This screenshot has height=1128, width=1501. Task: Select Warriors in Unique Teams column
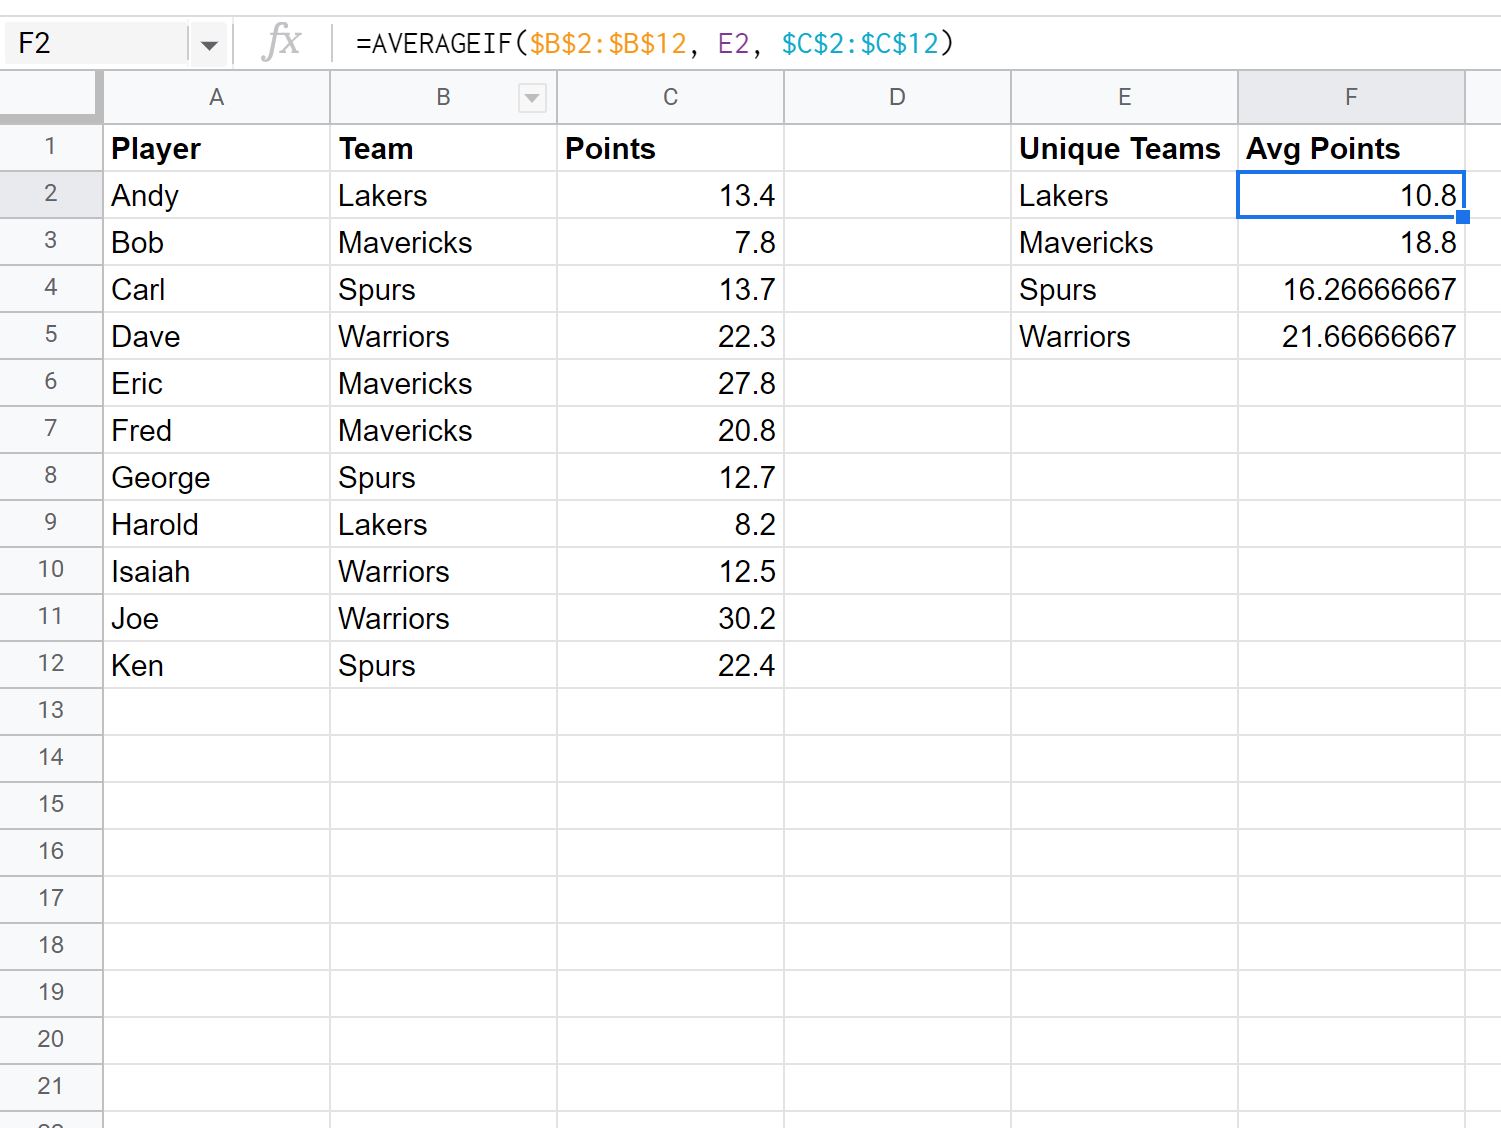[x=1125, y=336]
